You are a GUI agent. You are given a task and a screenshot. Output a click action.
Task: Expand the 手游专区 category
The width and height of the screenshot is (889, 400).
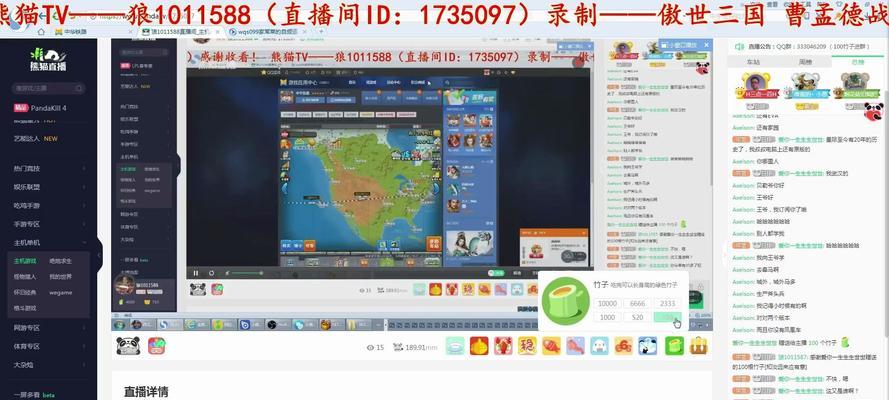pyautogui.click(x=49, y=224)
